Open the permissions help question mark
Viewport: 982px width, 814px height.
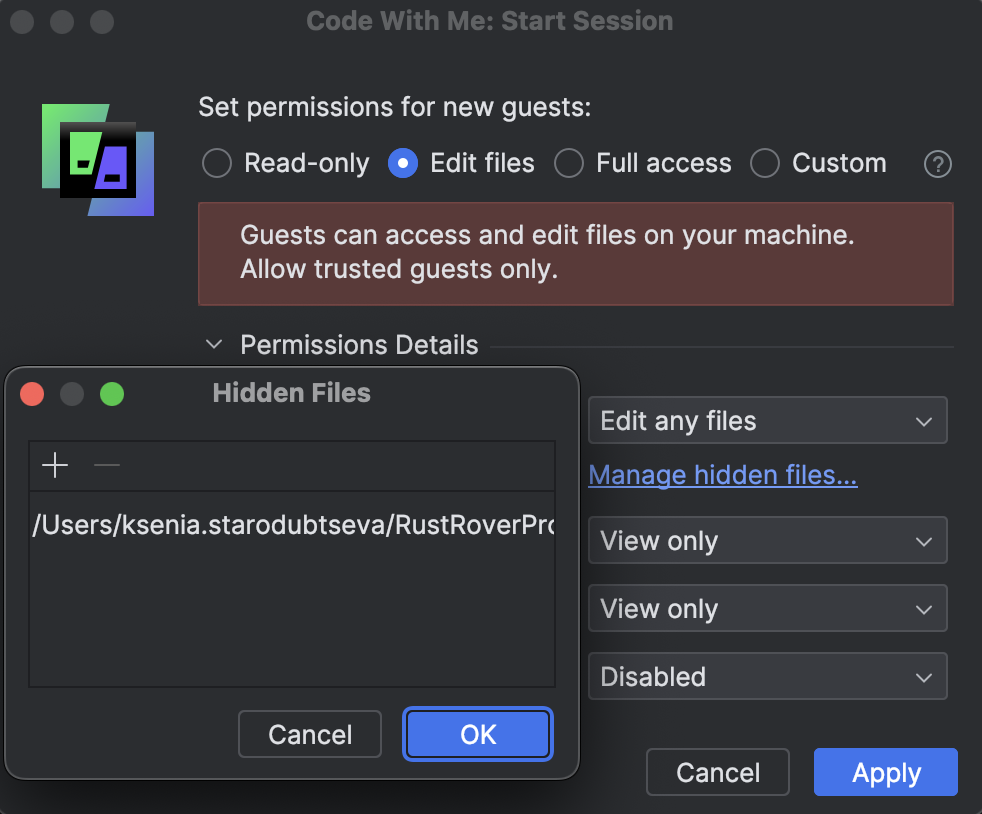coord(937,164)
